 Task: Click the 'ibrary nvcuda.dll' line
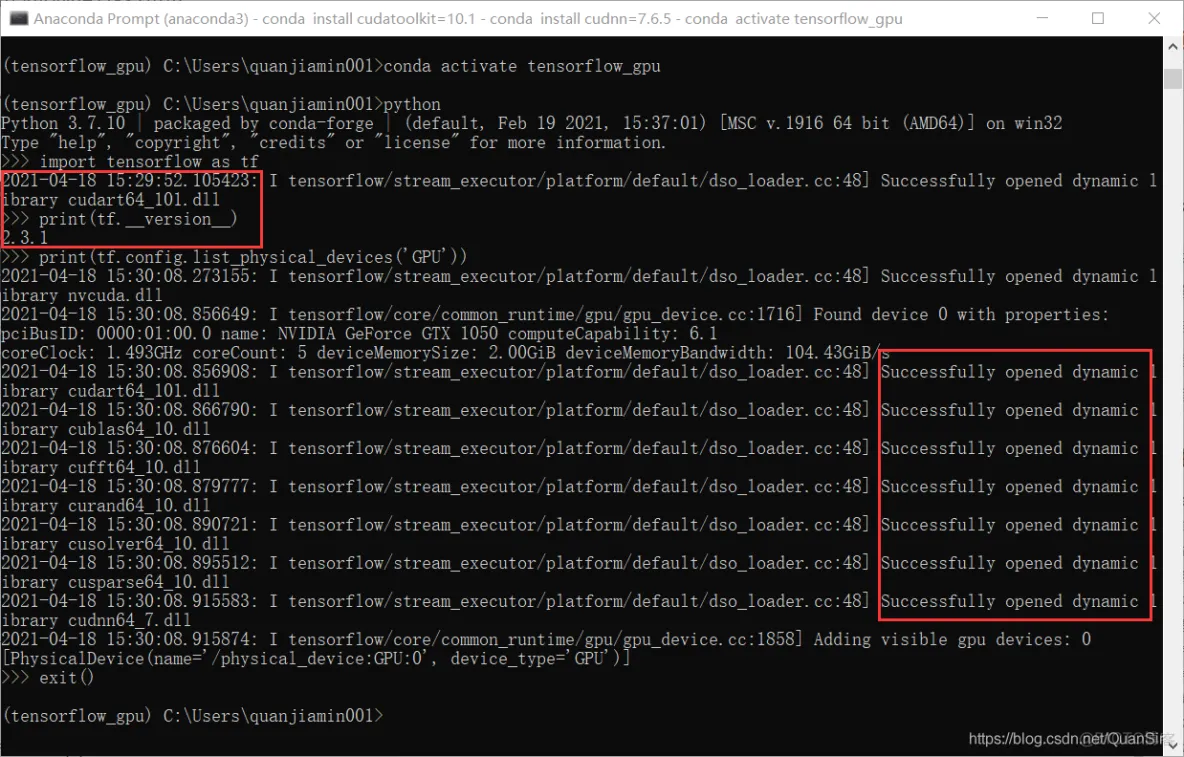tap(82, 295)
